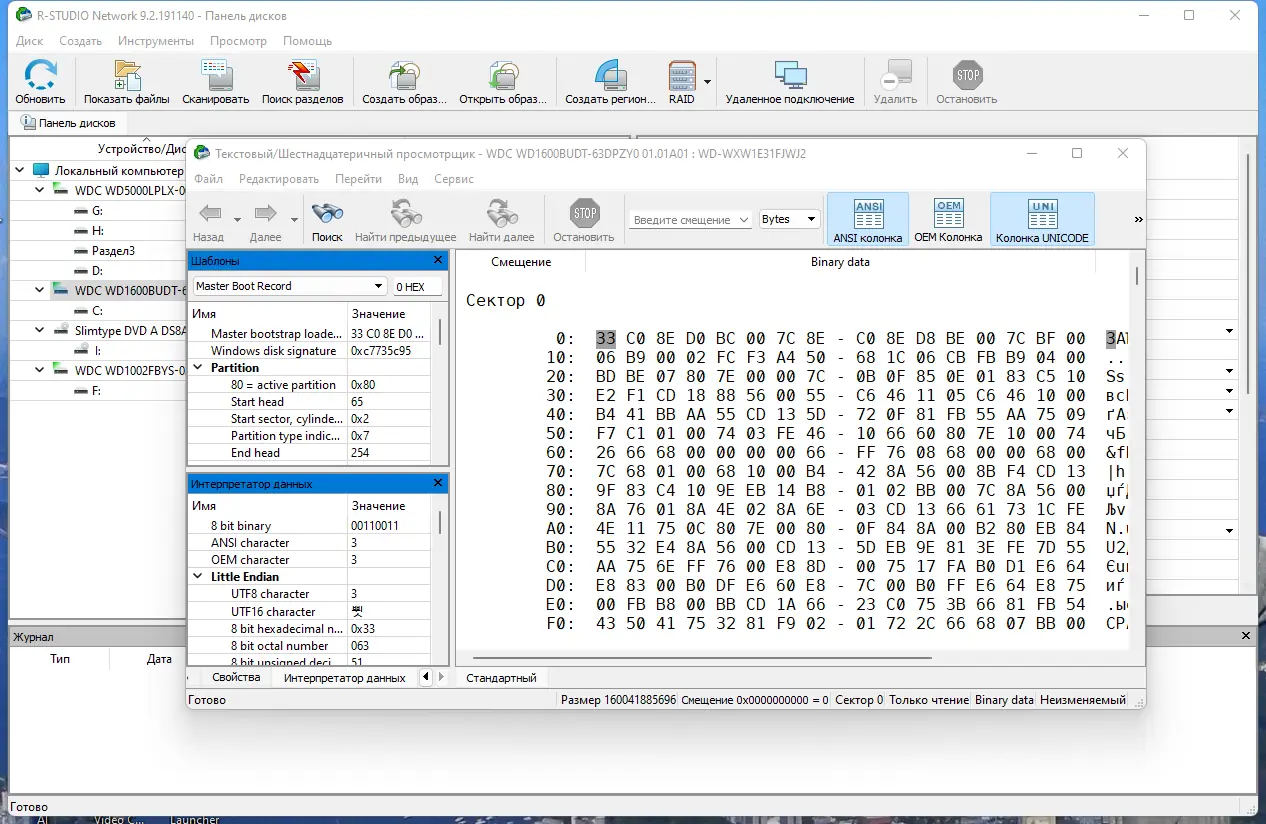Collapse the Локальный компьютер tree node

20,170
